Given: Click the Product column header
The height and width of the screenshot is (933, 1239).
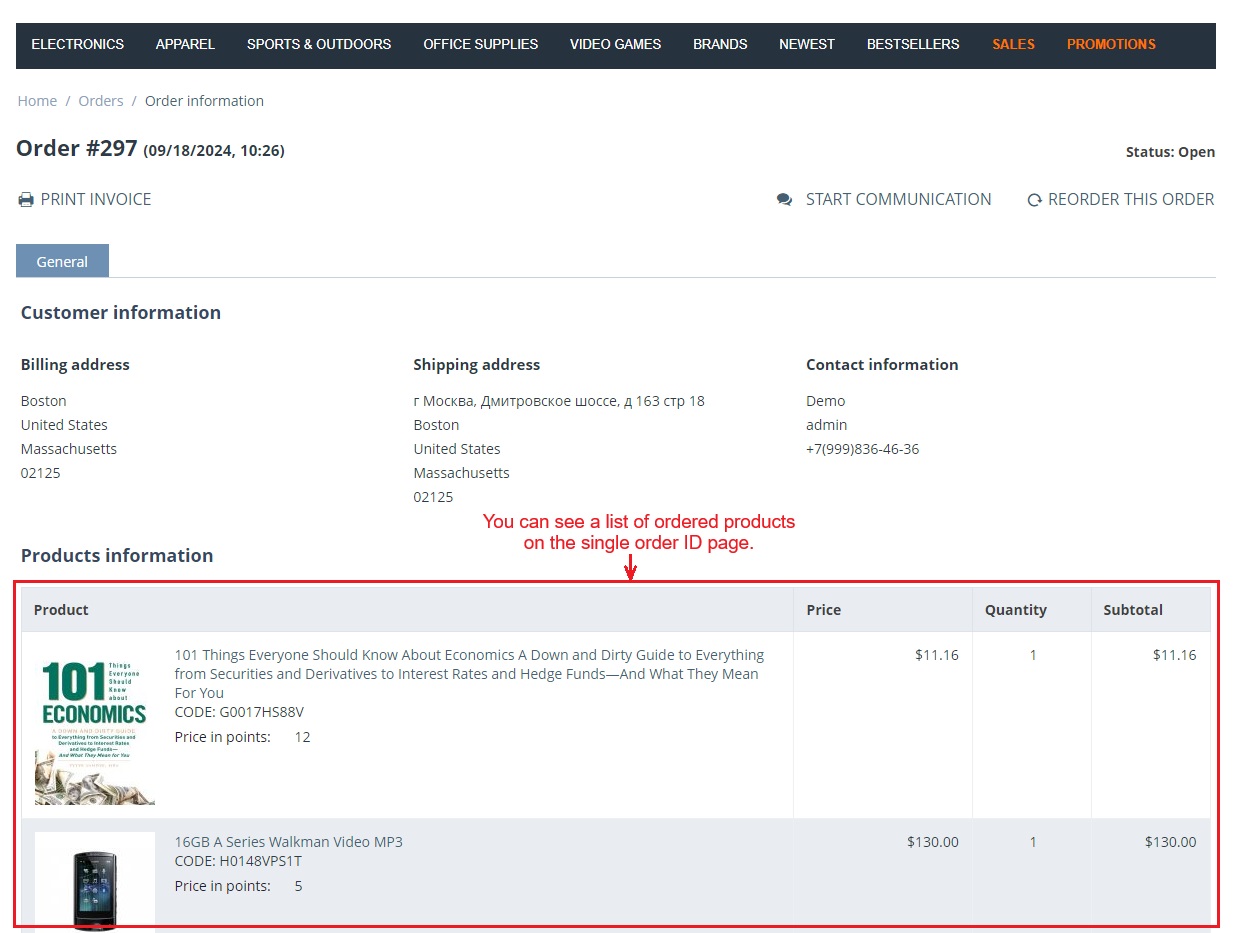Looking at the screenshot, I should click(x=61, y=610).
